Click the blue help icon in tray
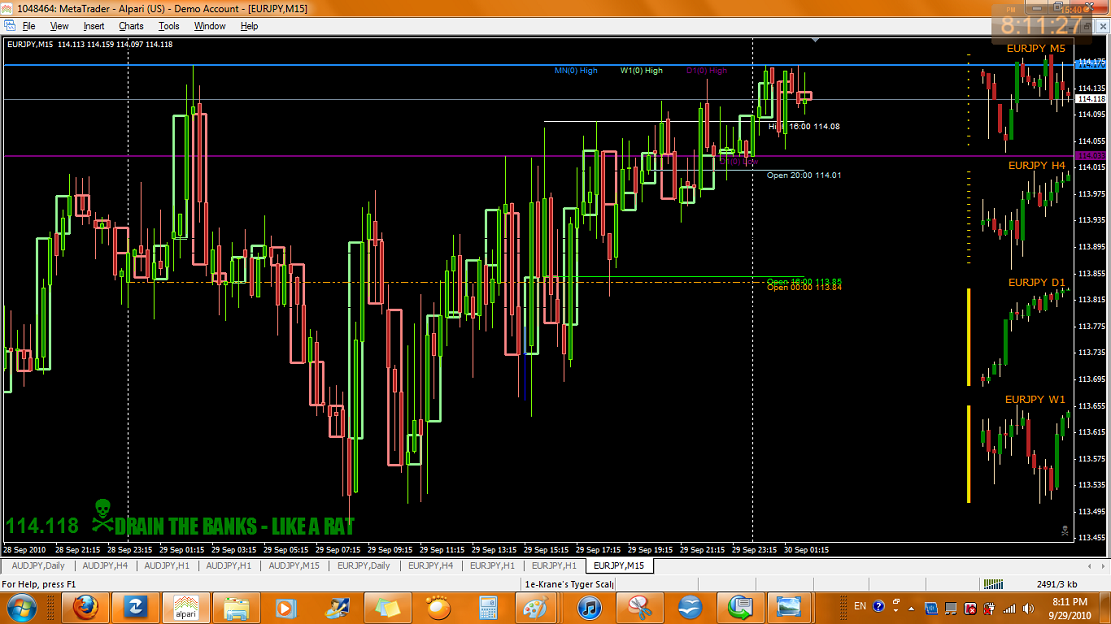This screenshot has width=1111, height=624. [879, 607]
